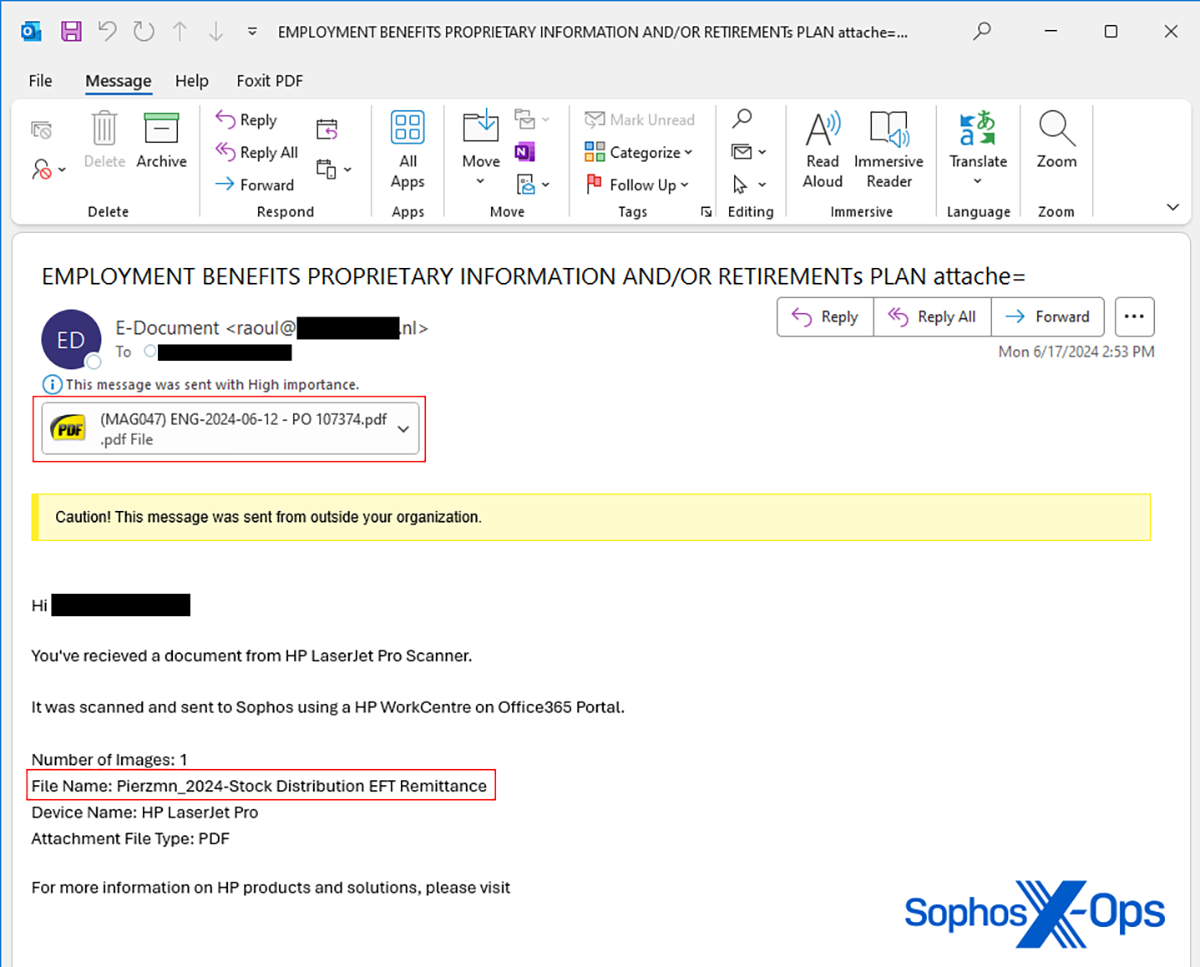Click Forward in the Respond group
Viewport: 1200px width, 967px height.
pyautogui.click(x=255, y=185)
